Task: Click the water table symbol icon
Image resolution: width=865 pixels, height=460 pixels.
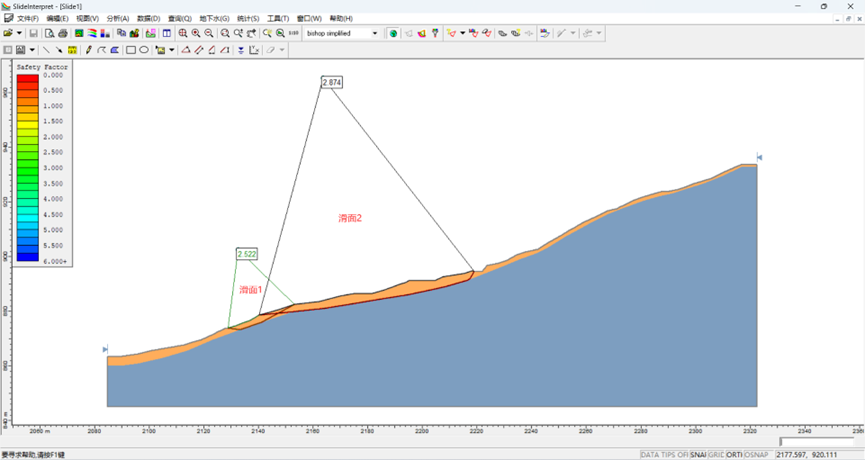Action: point(241,50)
